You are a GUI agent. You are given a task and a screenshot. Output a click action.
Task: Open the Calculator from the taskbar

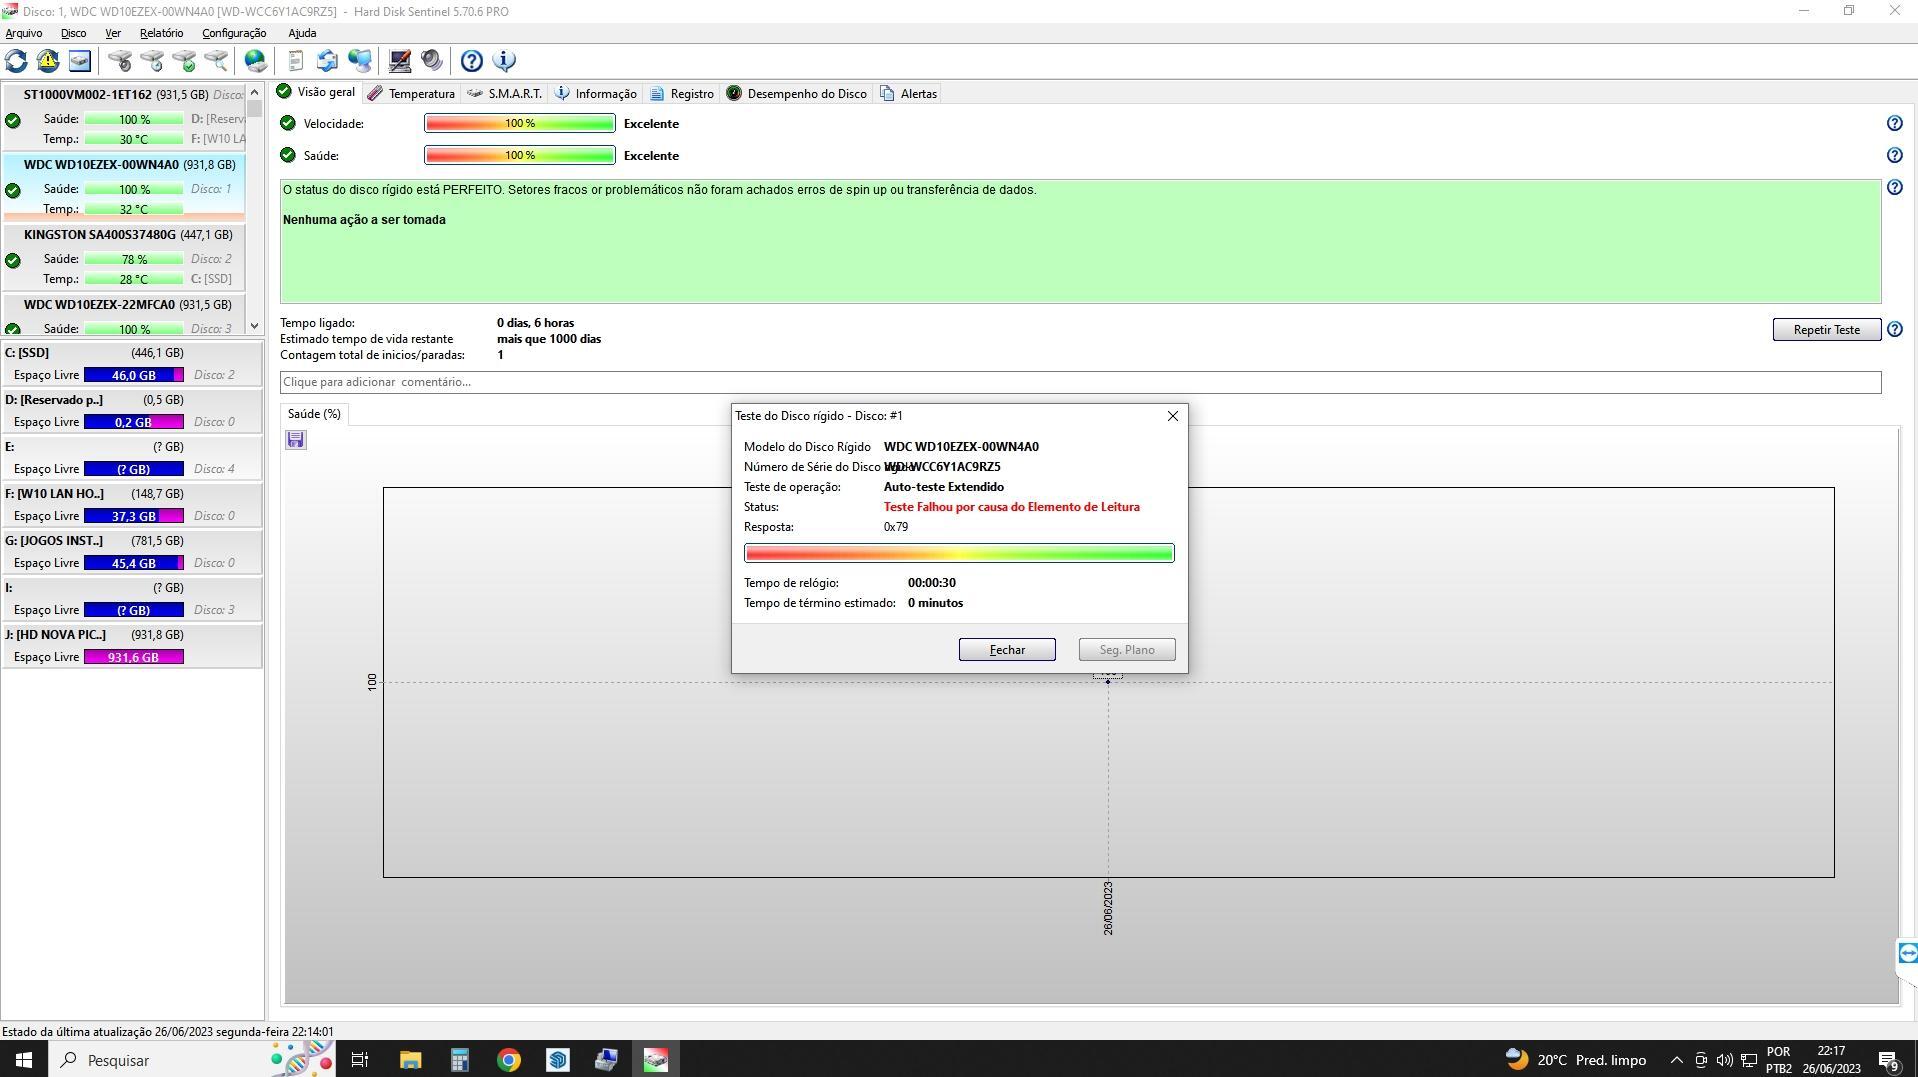coord(459,1060)
